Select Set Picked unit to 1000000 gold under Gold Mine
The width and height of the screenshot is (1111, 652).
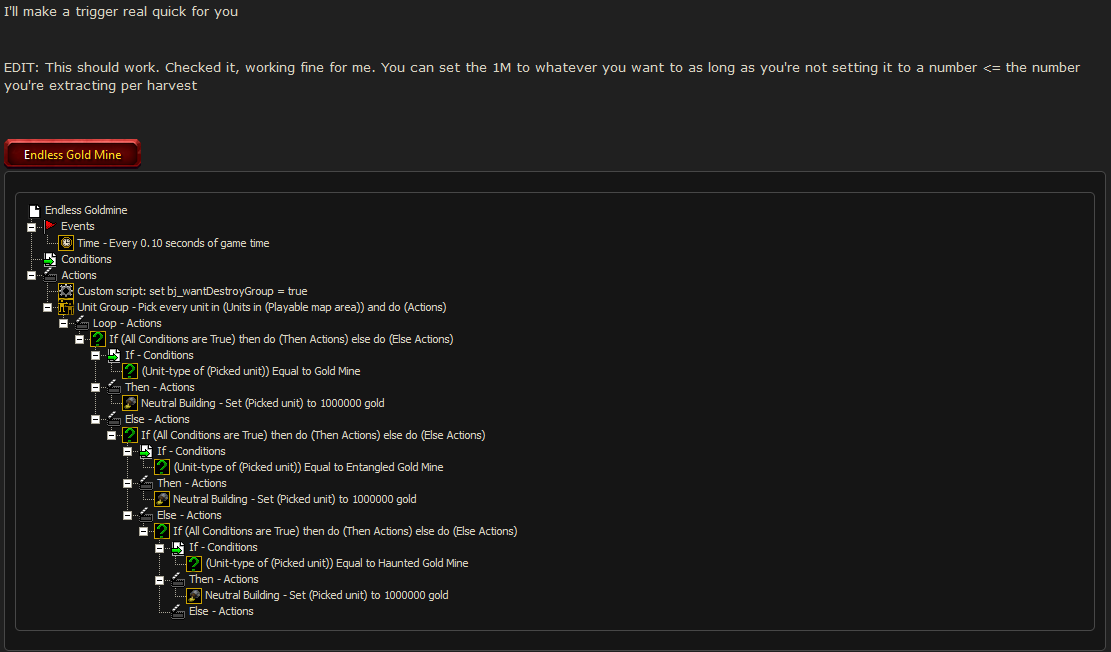click(x=262, y=403)
